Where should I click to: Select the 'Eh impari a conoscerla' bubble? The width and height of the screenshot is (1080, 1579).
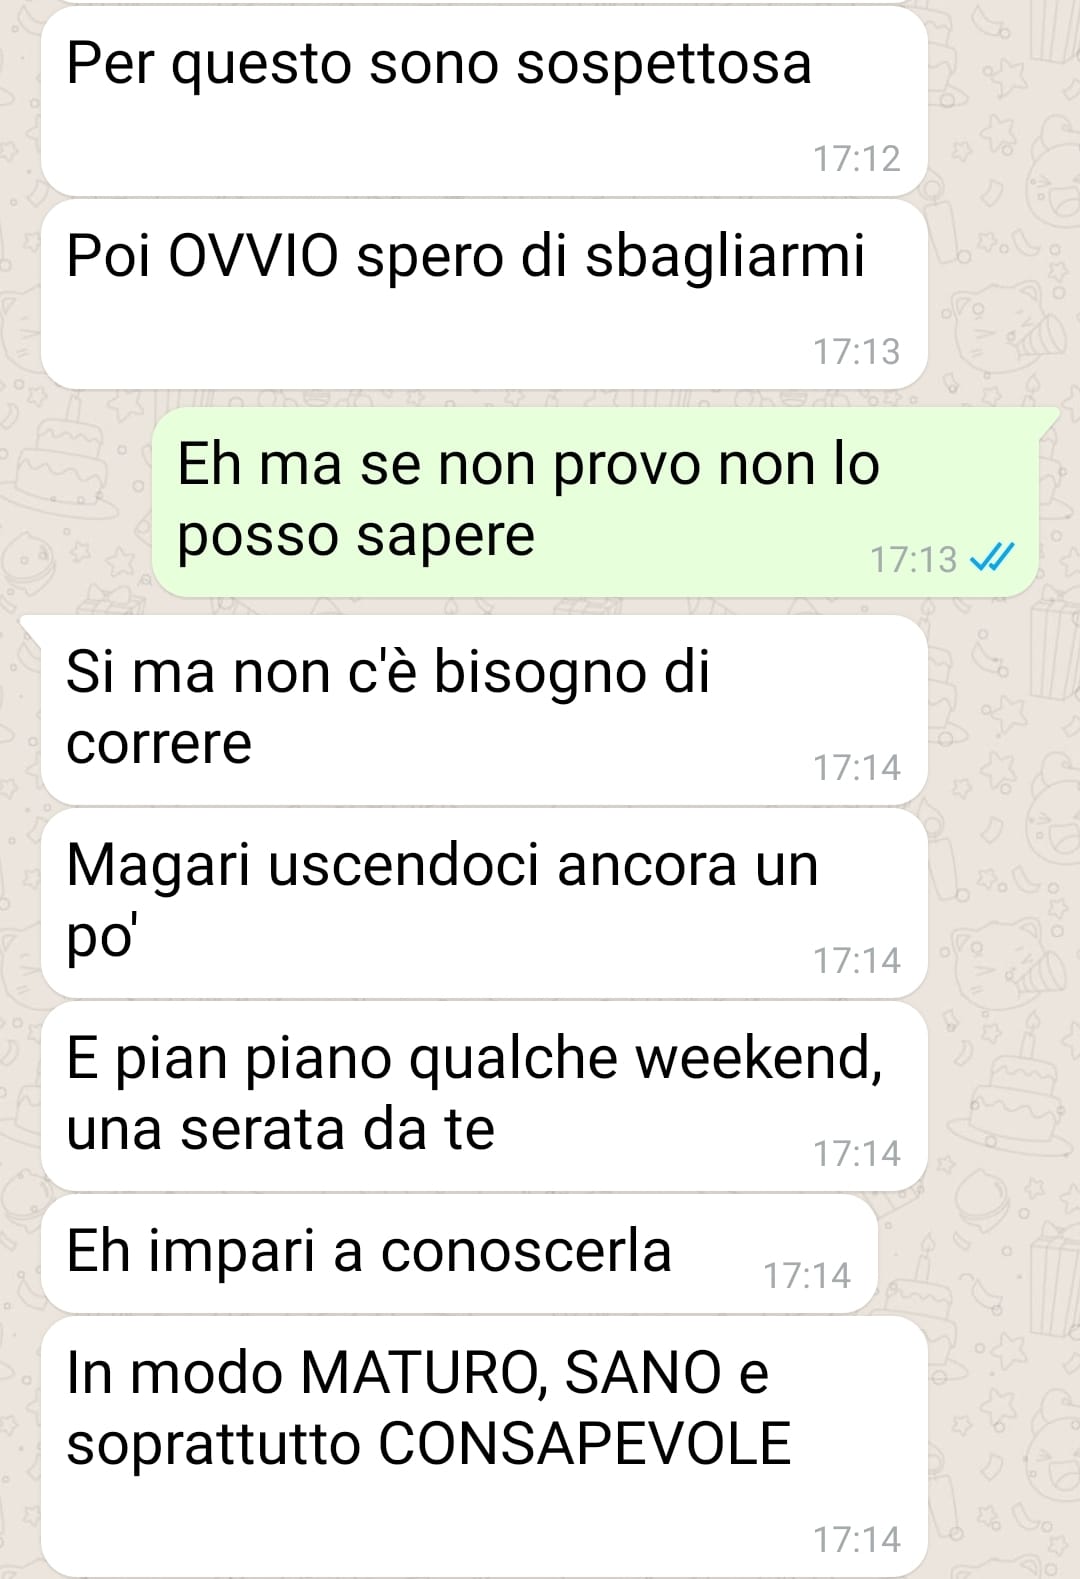pos(460,1253)
